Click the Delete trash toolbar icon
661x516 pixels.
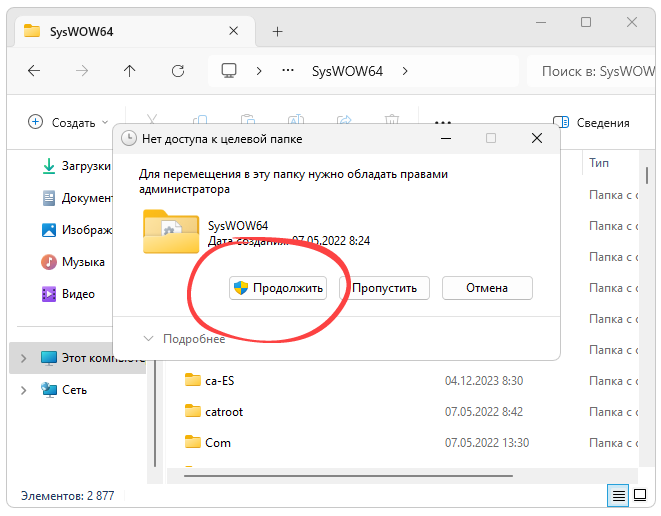(392, 120)
